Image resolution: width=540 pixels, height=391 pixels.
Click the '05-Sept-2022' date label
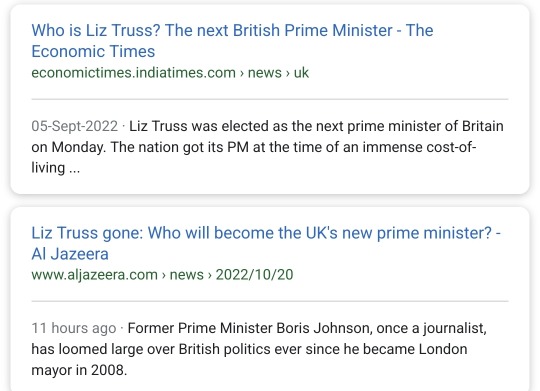tap(75, 126)
